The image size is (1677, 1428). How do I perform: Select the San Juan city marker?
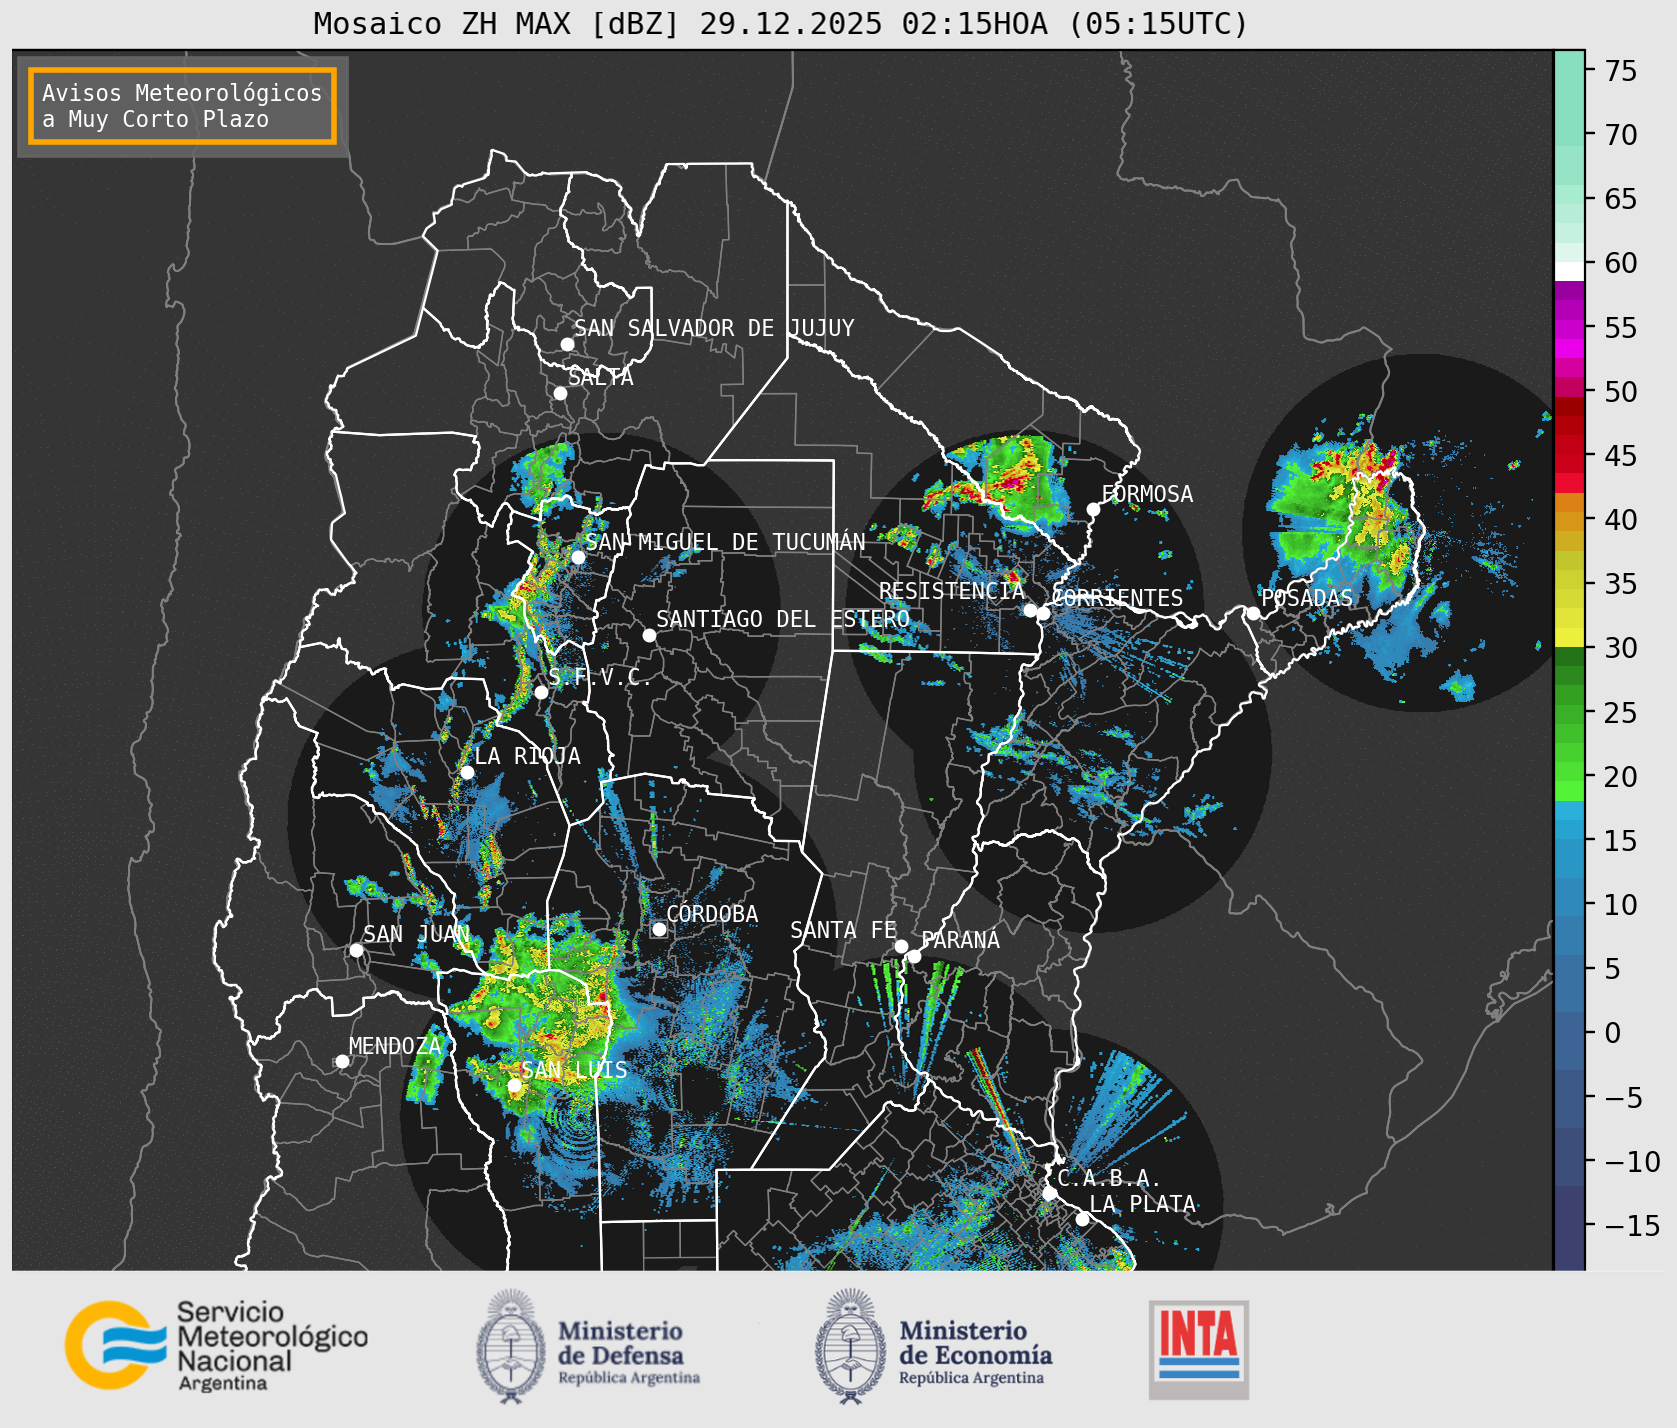click(x=356, y=950)
